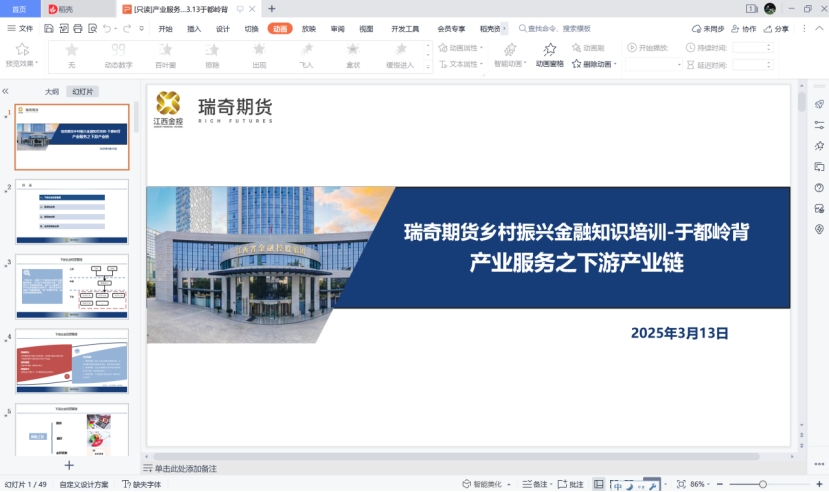Select slide 2 thumbnail
This screenshot has width=829, height=492.
[x=71, y=211]
